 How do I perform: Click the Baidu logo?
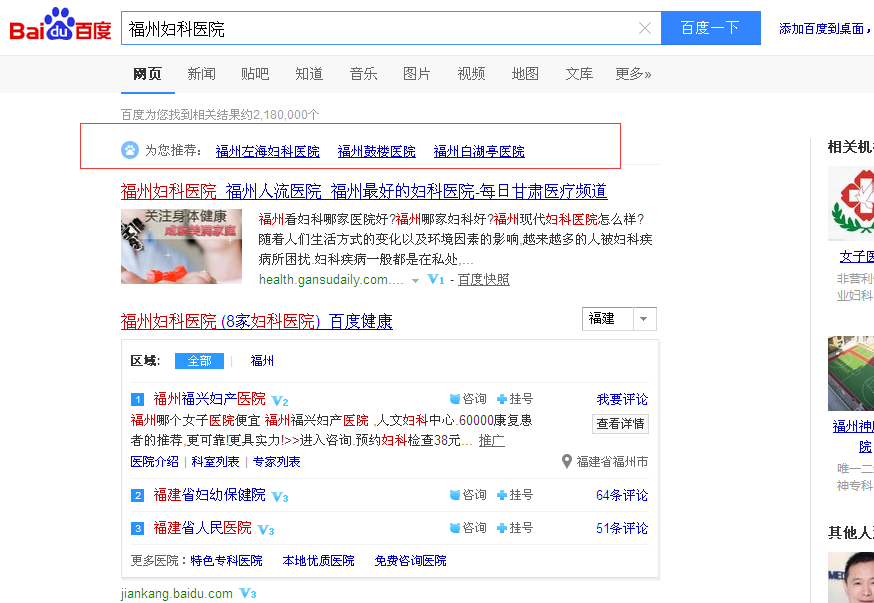tap(60, 27)
